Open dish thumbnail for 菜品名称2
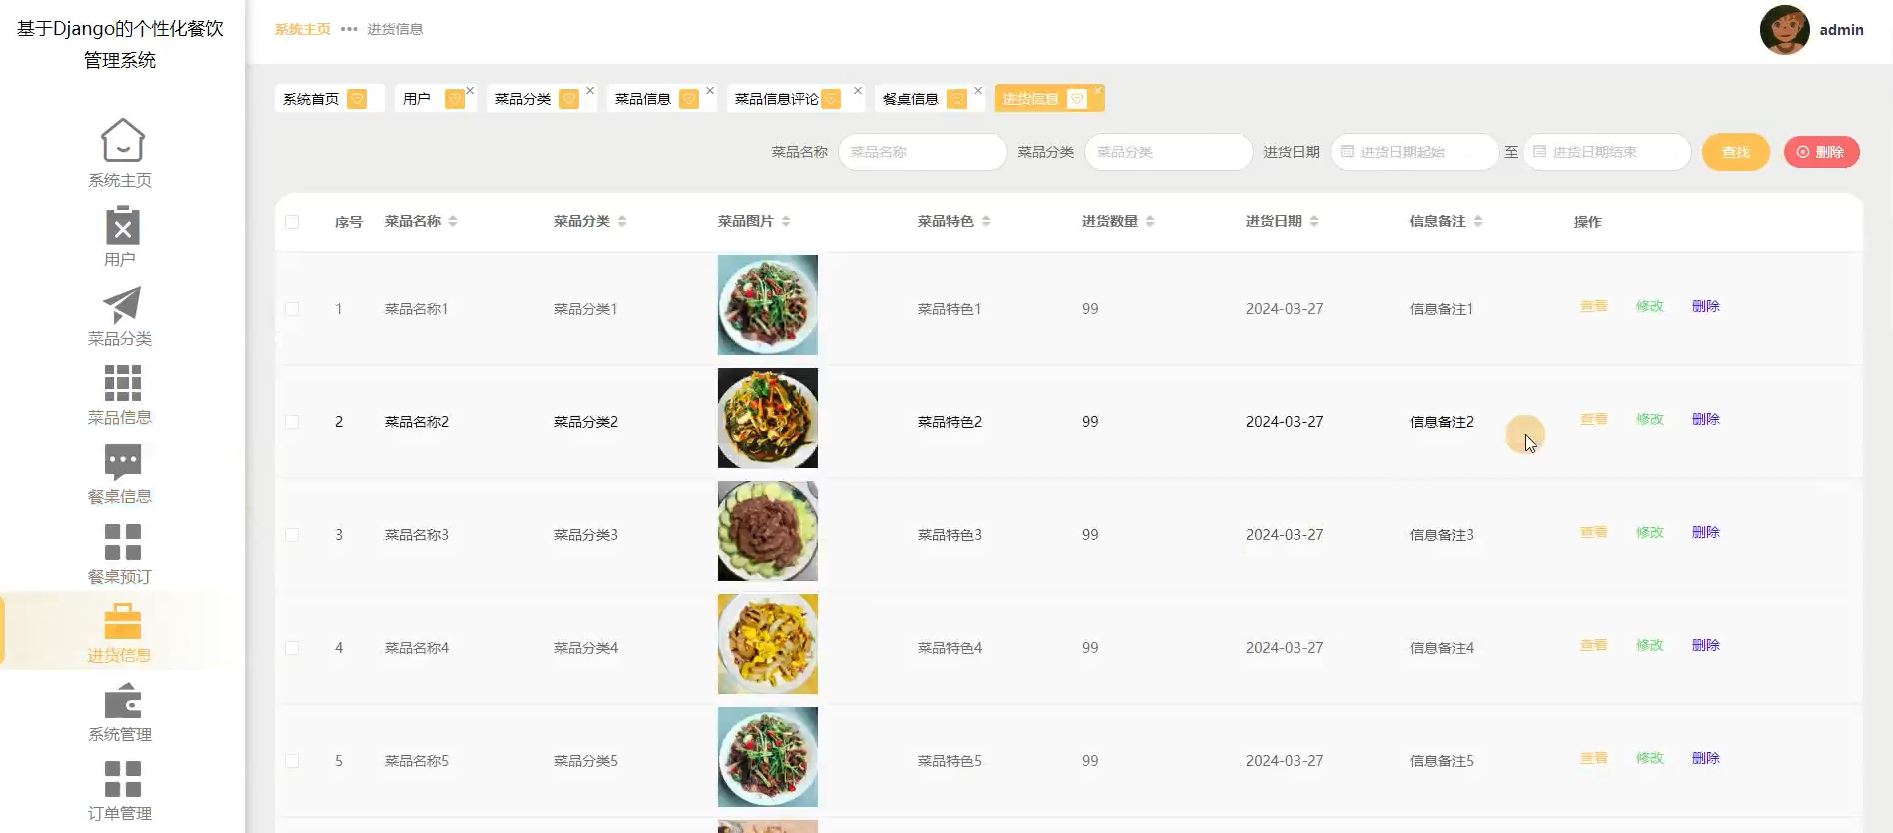Screen dimensions: 1893x833 pos(768,418)
